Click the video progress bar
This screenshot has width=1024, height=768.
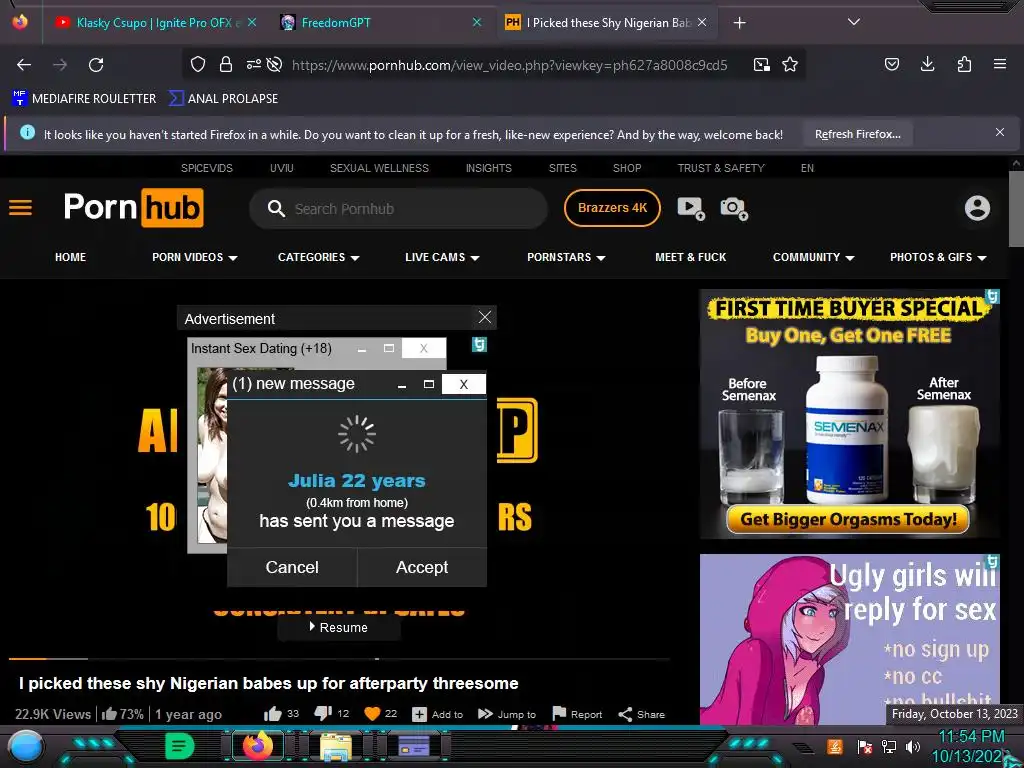(340, 659)
